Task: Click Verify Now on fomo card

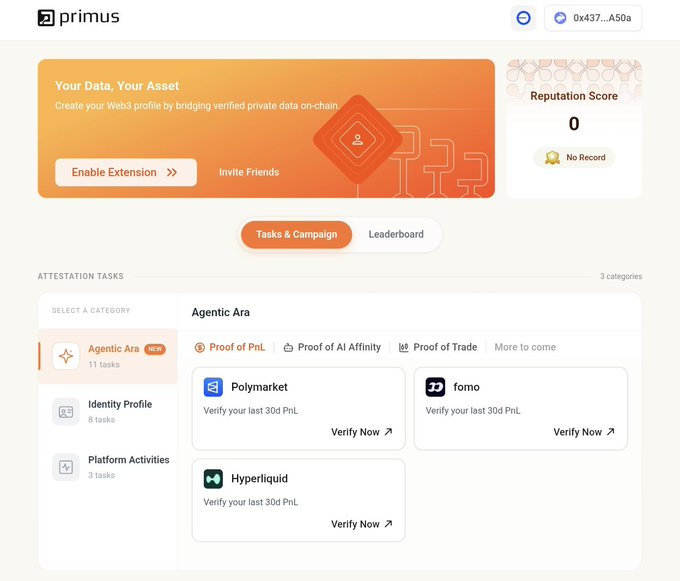Action: point(584,432)
